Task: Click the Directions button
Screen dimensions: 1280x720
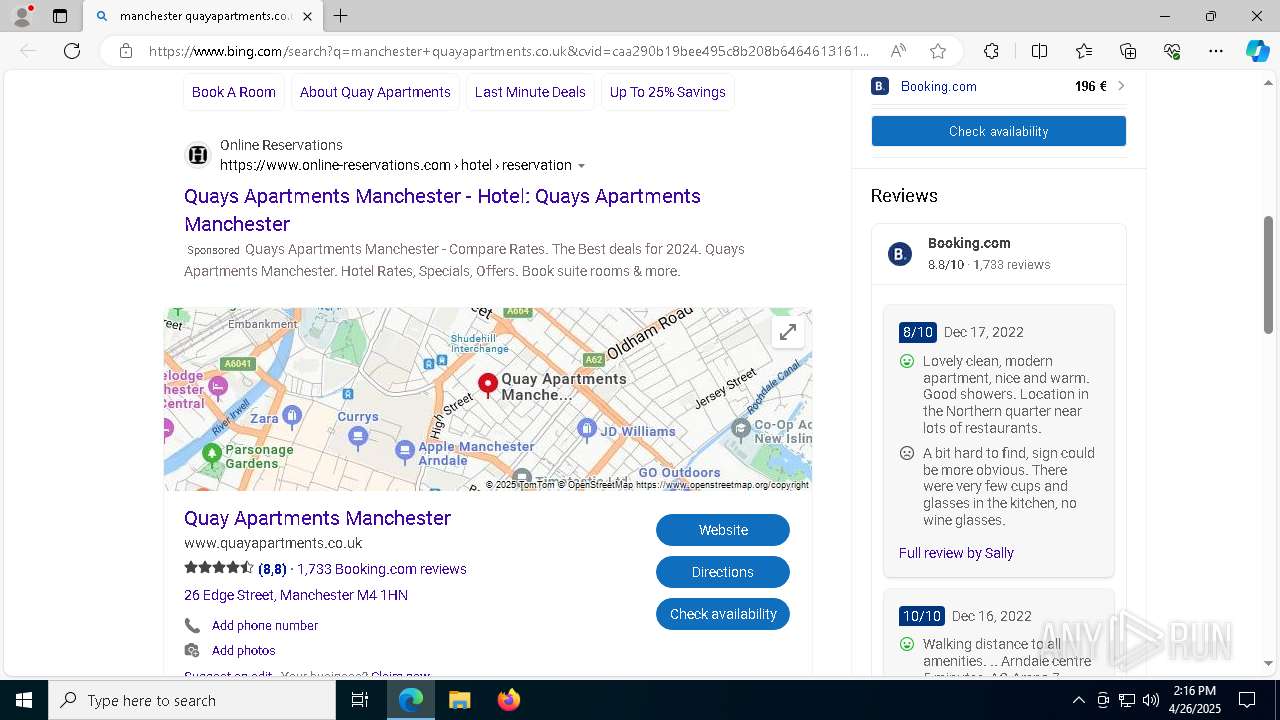Action: coord(723,572)
